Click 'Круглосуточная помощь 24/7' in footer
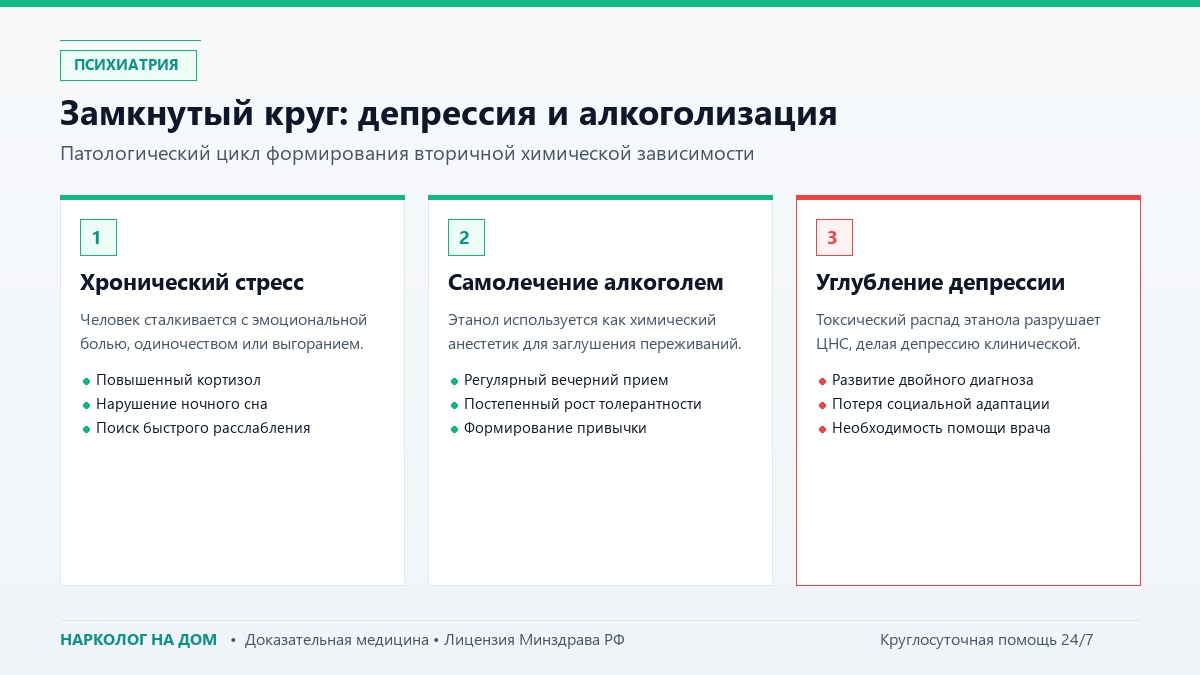 pos(987,640)
